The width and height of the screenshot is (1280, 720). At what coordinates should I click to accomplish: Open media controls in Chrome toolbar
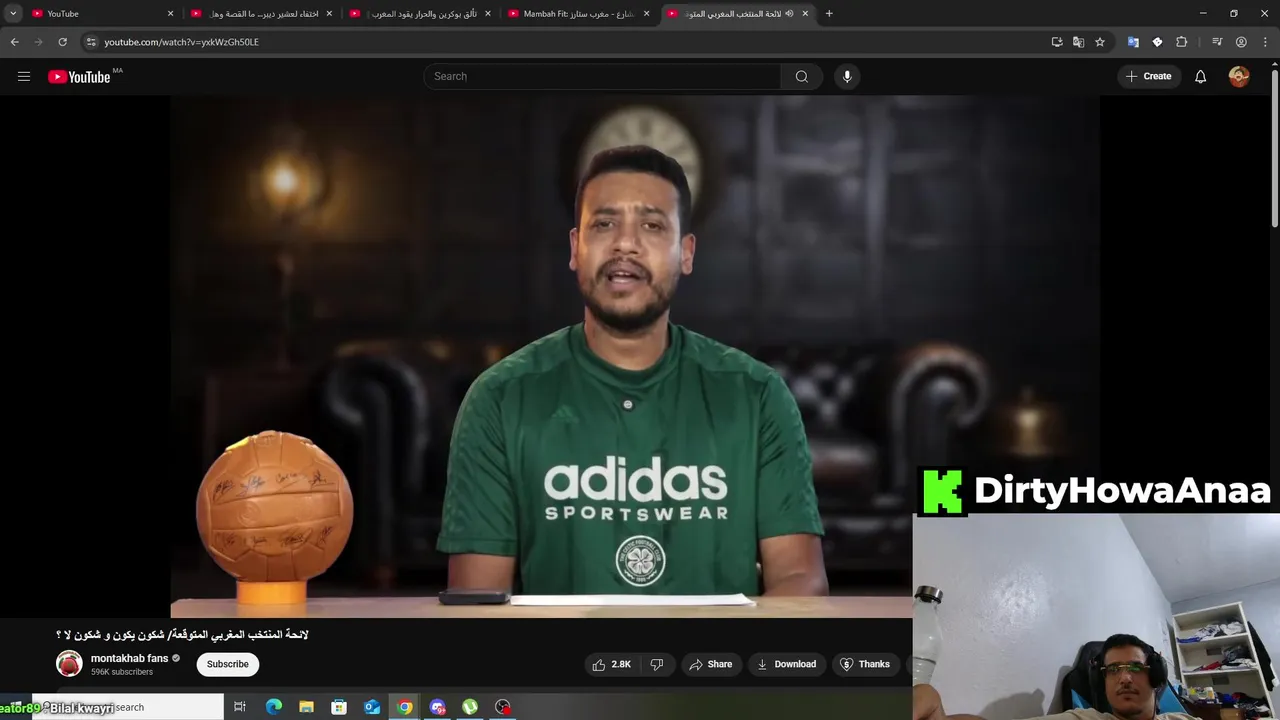click(x=1217, y=42)
